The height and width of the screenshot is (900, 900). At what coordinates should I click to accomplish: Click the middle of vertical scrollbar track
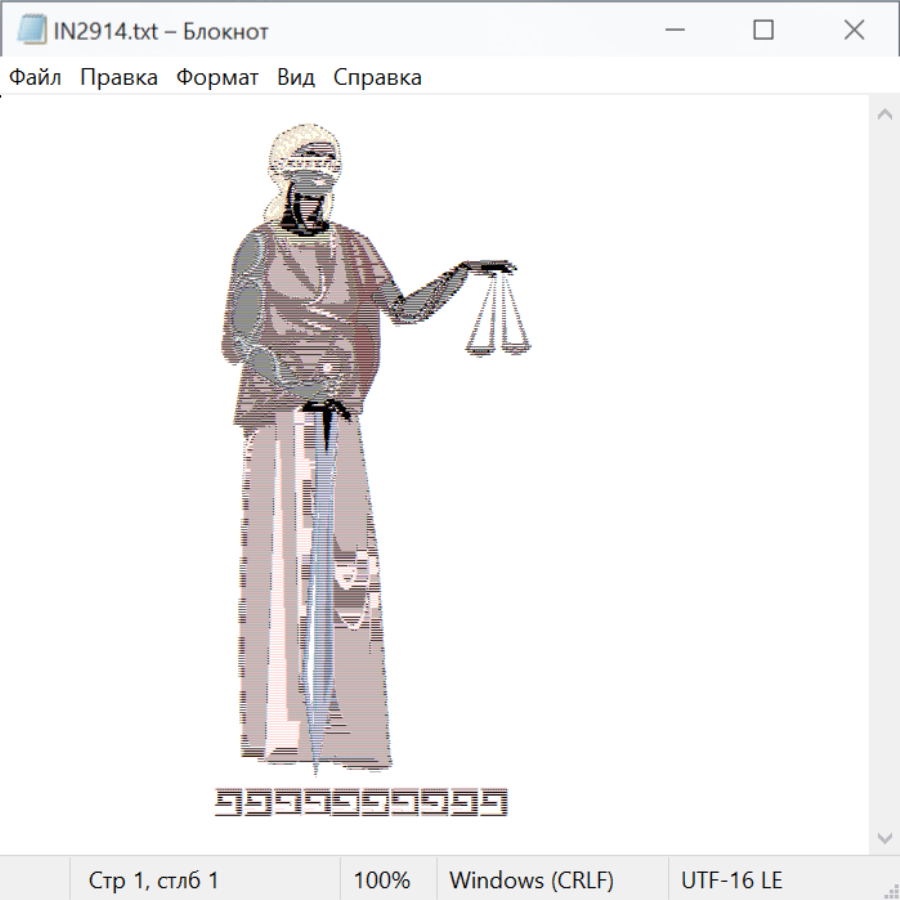pyautogui.click(x=884, y=475)
